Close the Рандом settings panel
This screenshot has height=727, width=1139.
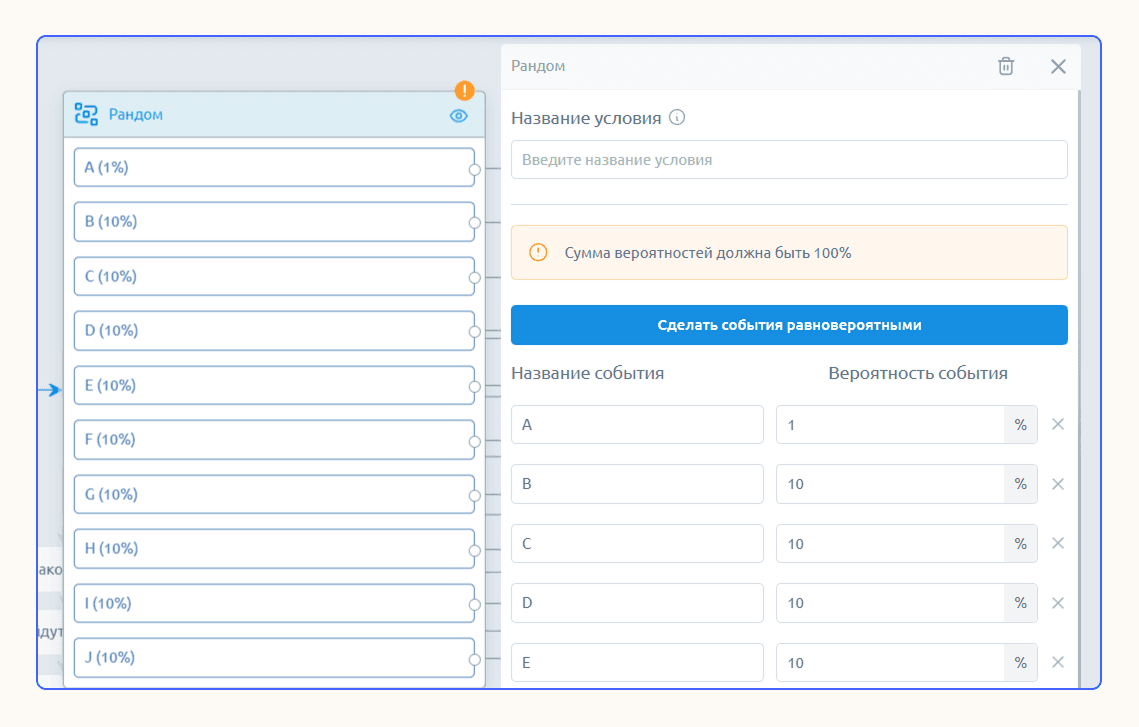tap(1058, 67)
